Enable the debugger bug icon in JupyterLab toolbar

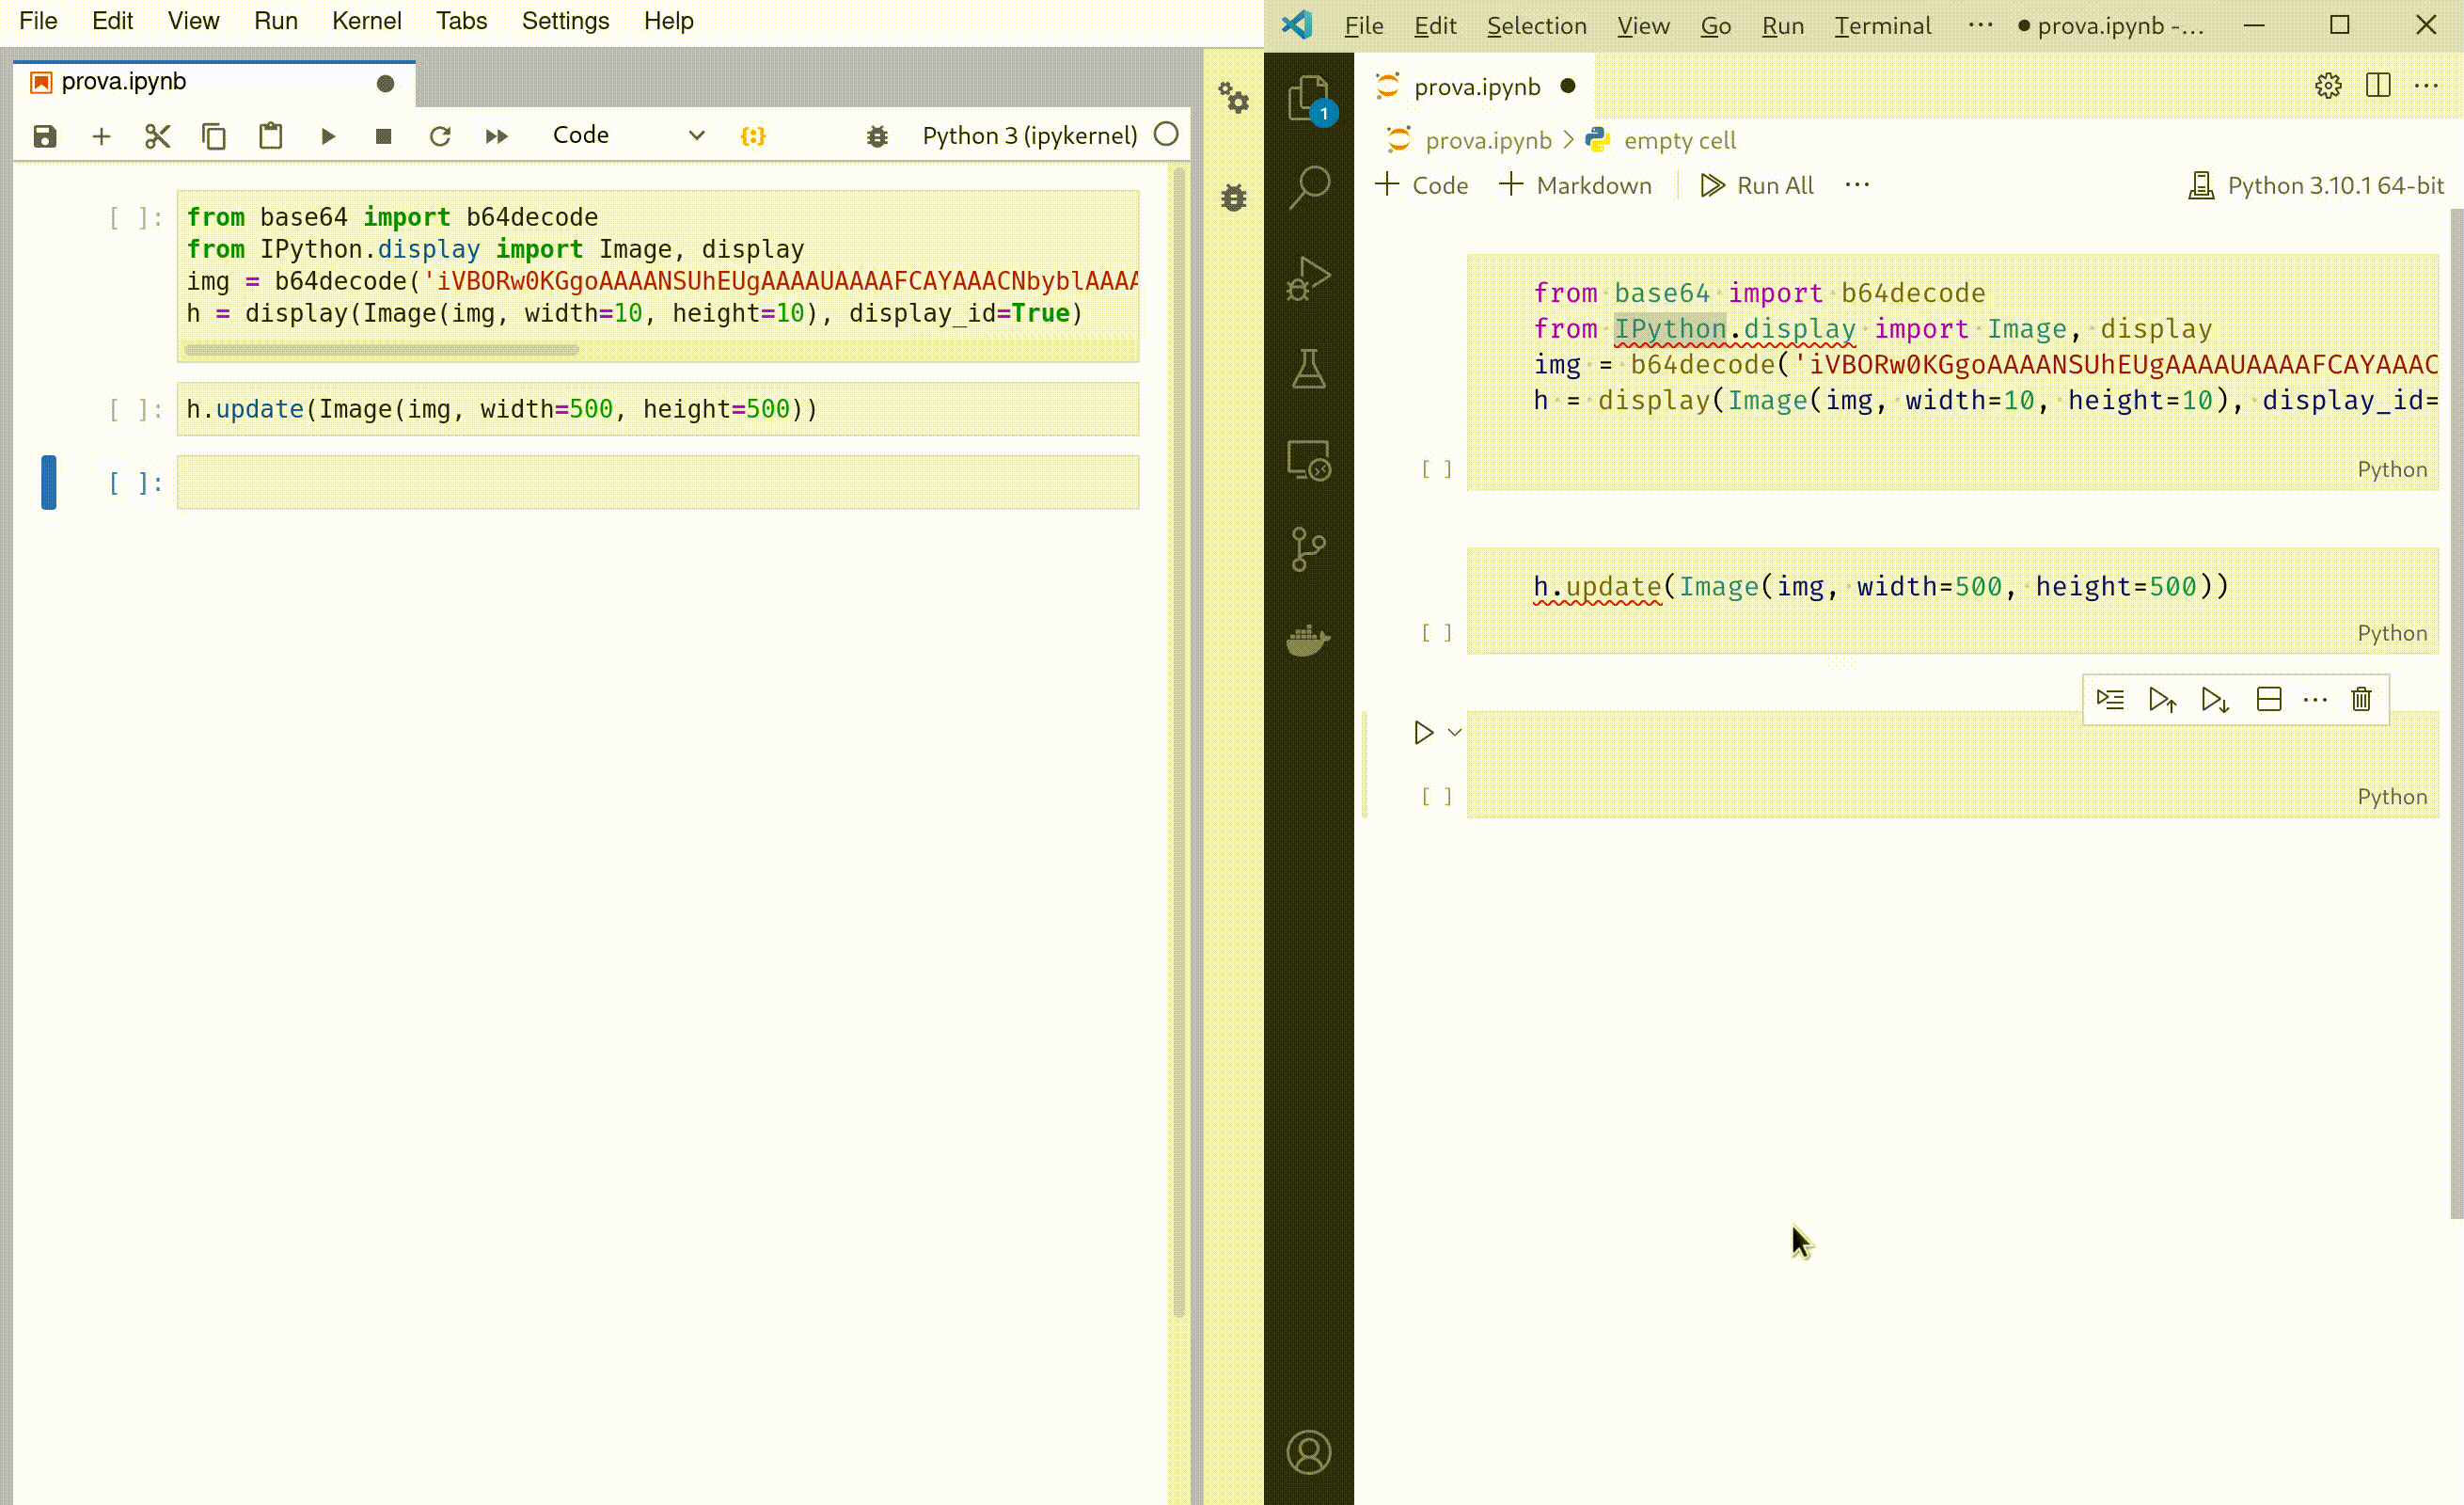877,136
